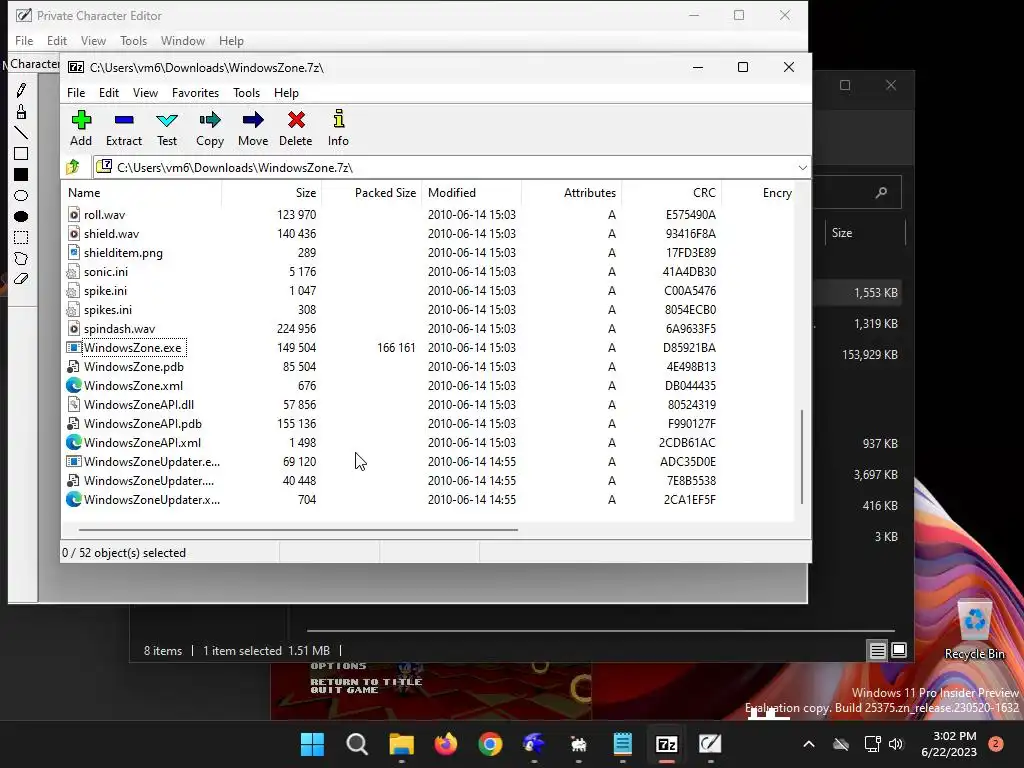Select the Filled Ellipse tool
Screen dimensions: 1024x768
coord(21,216)
